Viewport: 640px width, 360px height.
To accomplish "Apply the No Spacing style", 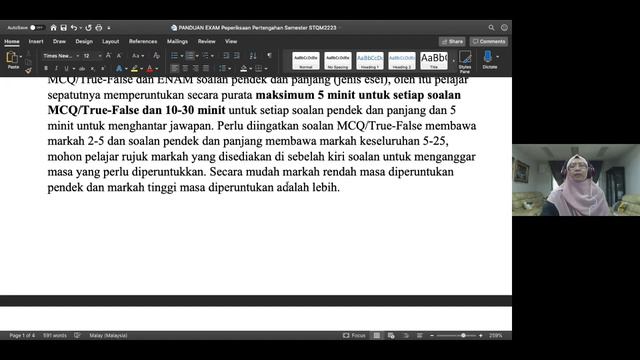I will point(338,60).
